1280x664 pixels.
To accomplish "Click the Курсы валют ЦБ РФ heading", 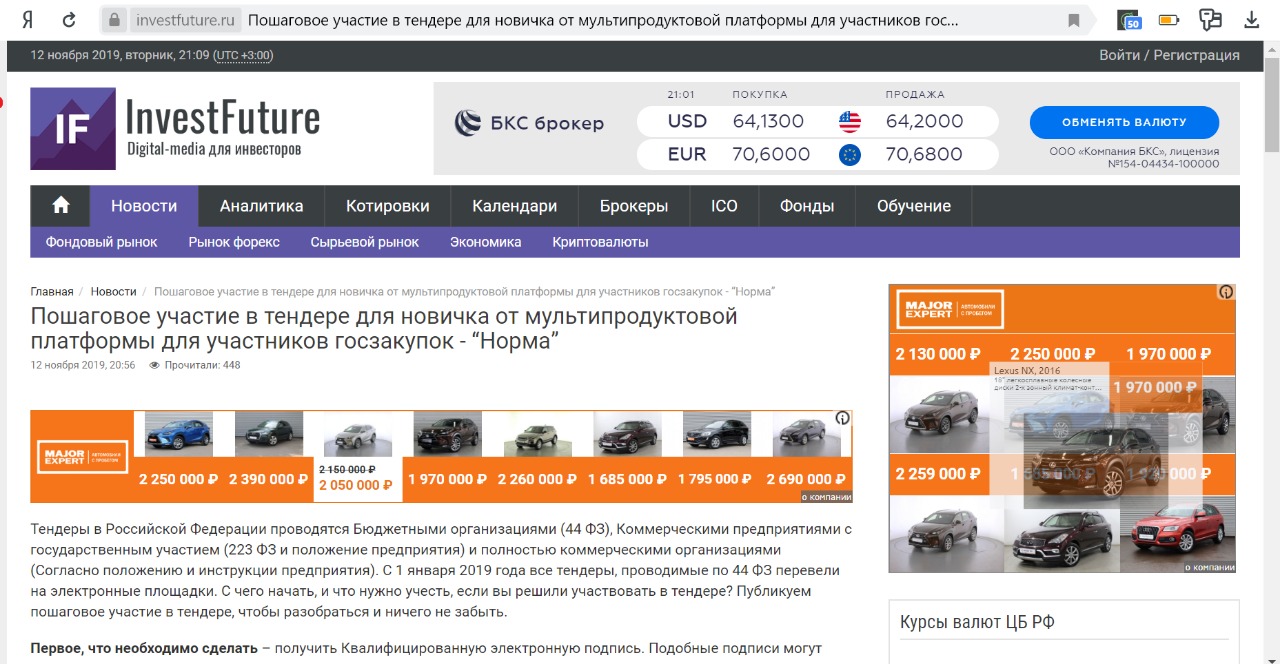I will [x=977, y=622].
